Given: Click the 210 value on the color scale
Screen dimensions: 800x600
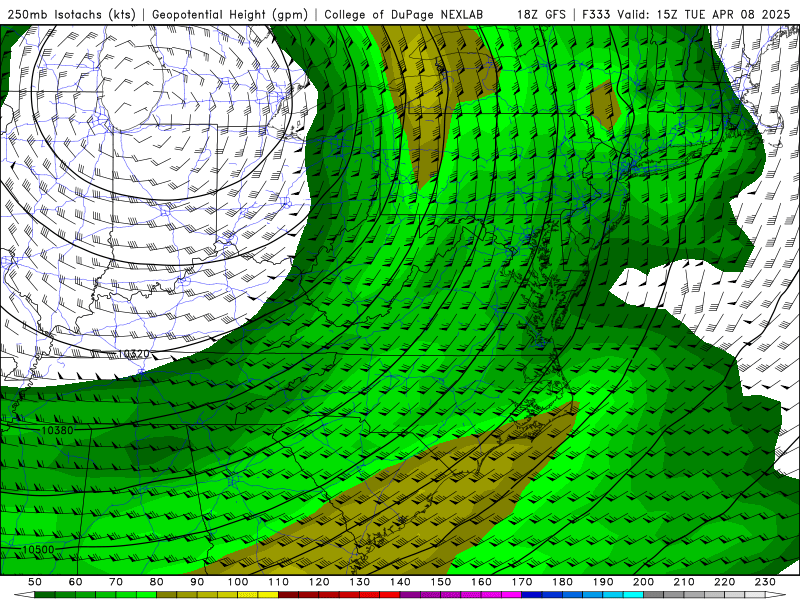Looking at the screenshot, I should 684,582.
